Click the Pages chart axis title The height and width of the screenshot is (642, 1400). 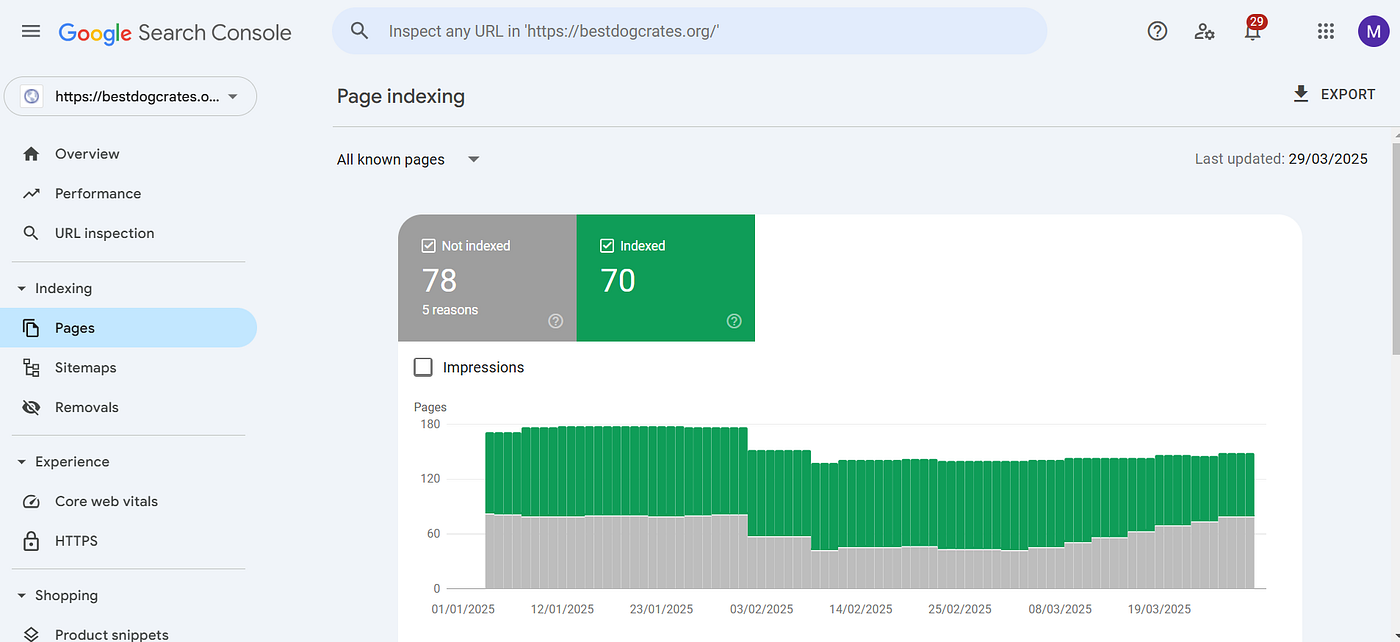pos(430,407)
